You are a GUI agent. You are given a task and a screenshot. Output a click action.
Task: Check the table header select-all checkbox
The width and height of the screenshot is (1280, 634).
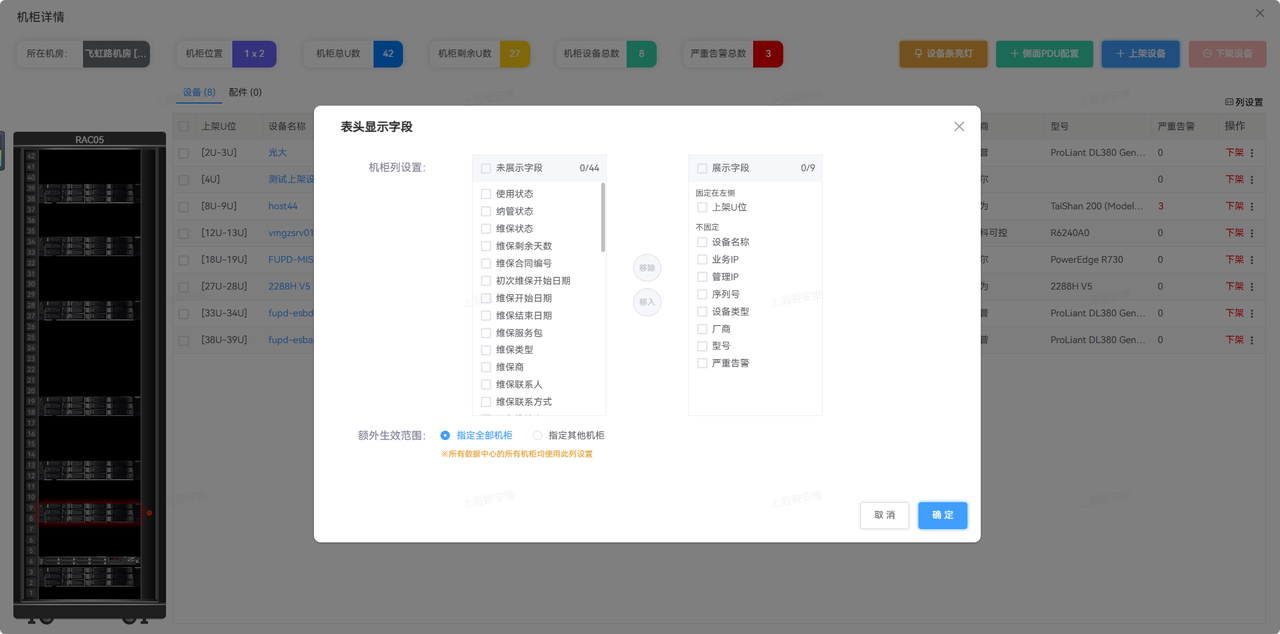click(183, 127)
